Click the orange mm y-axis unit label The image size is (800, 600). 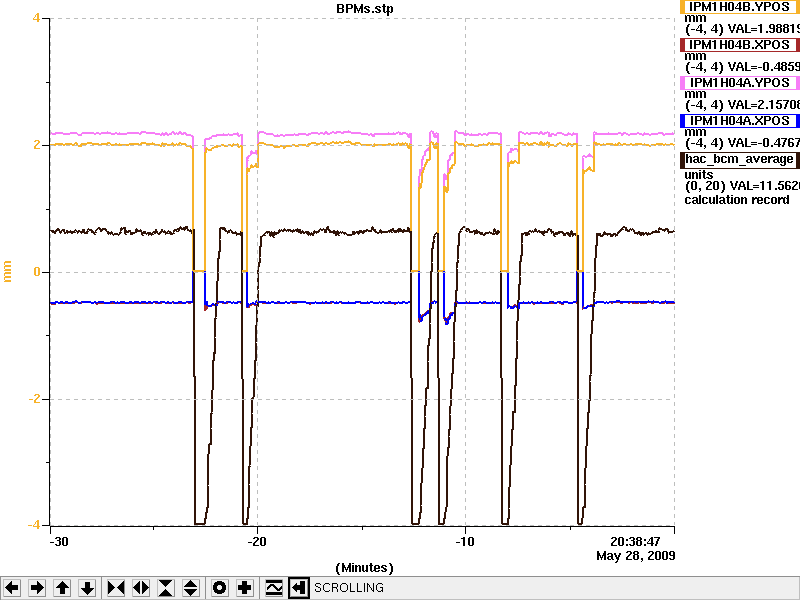[8, 271]
